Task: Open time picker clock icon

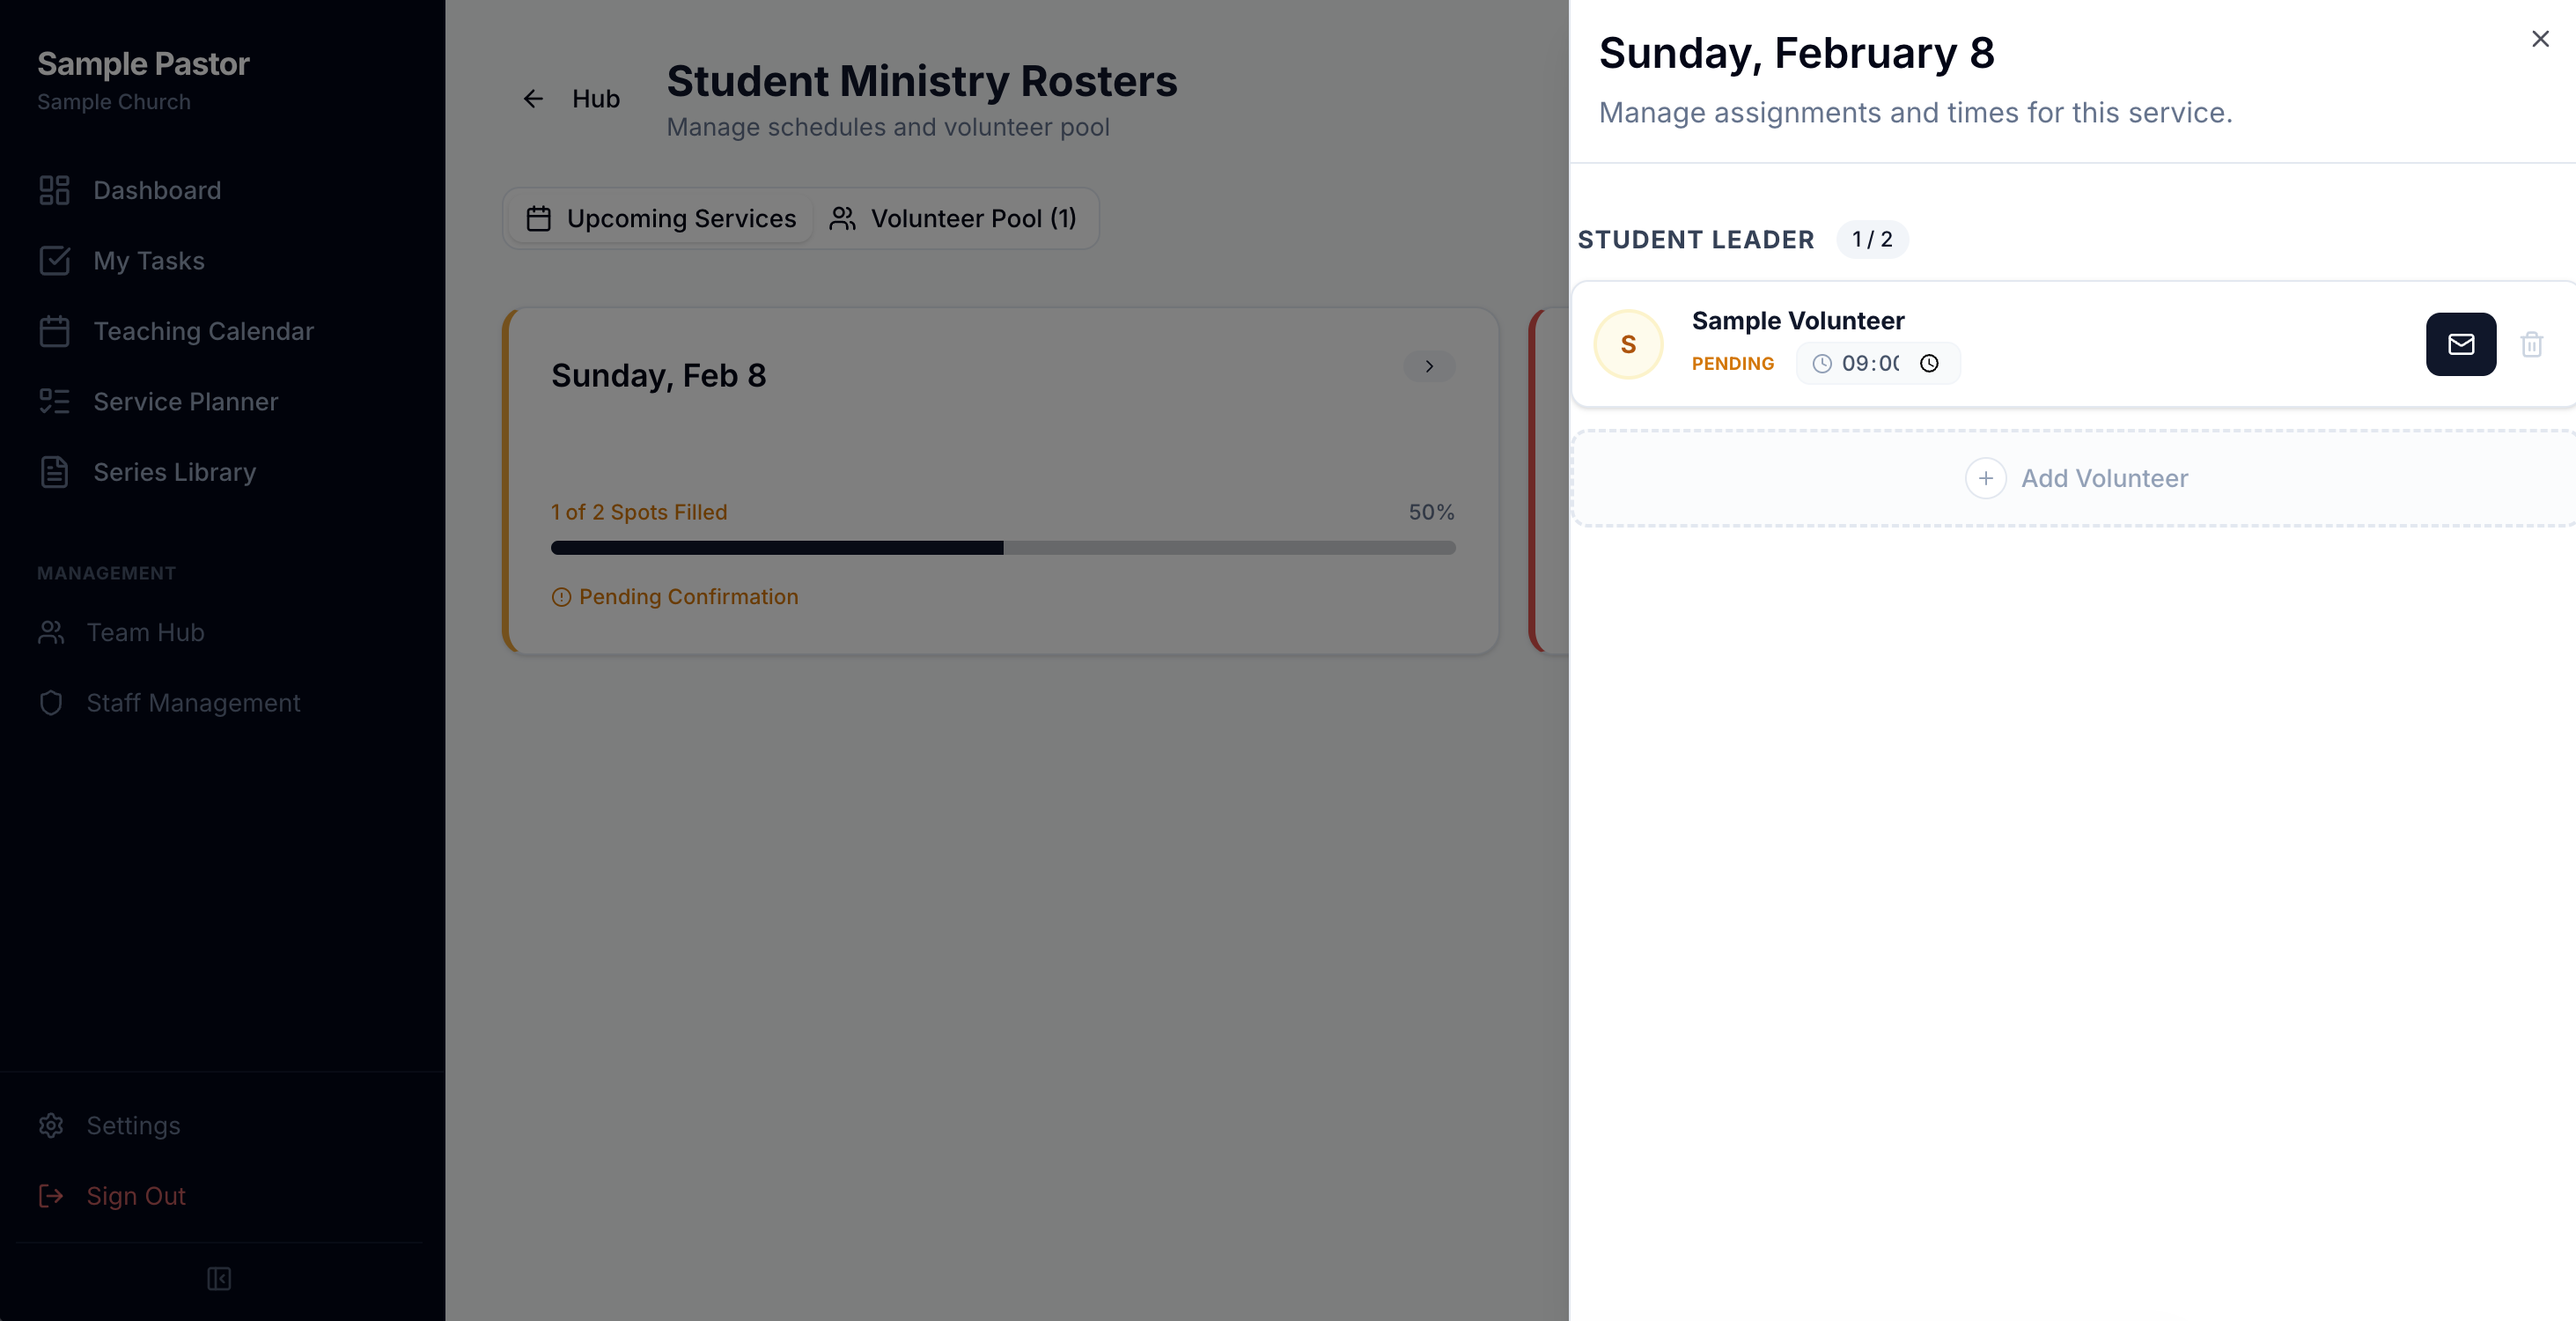Action: 1929,364
